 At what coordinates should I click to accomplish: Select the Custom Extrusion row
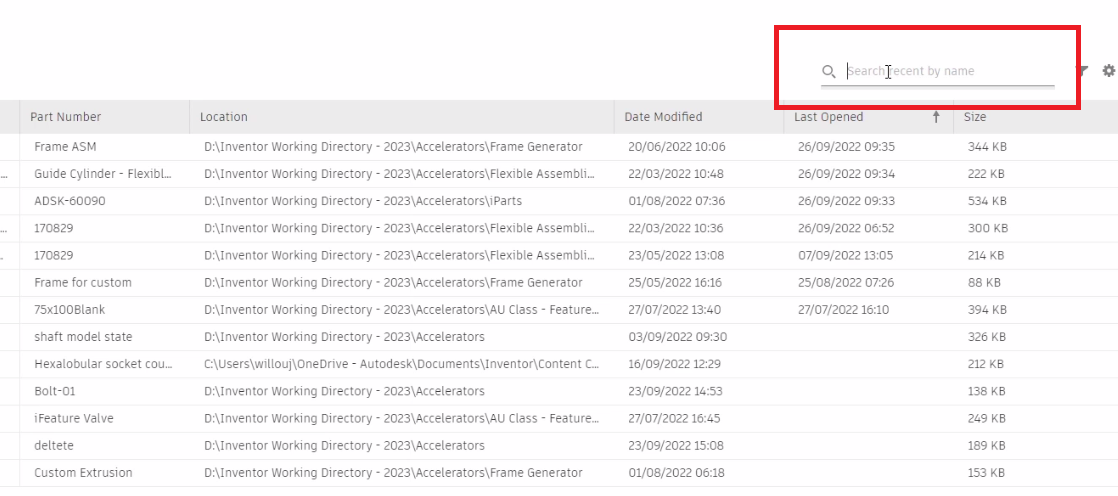(x=559, y=472)
